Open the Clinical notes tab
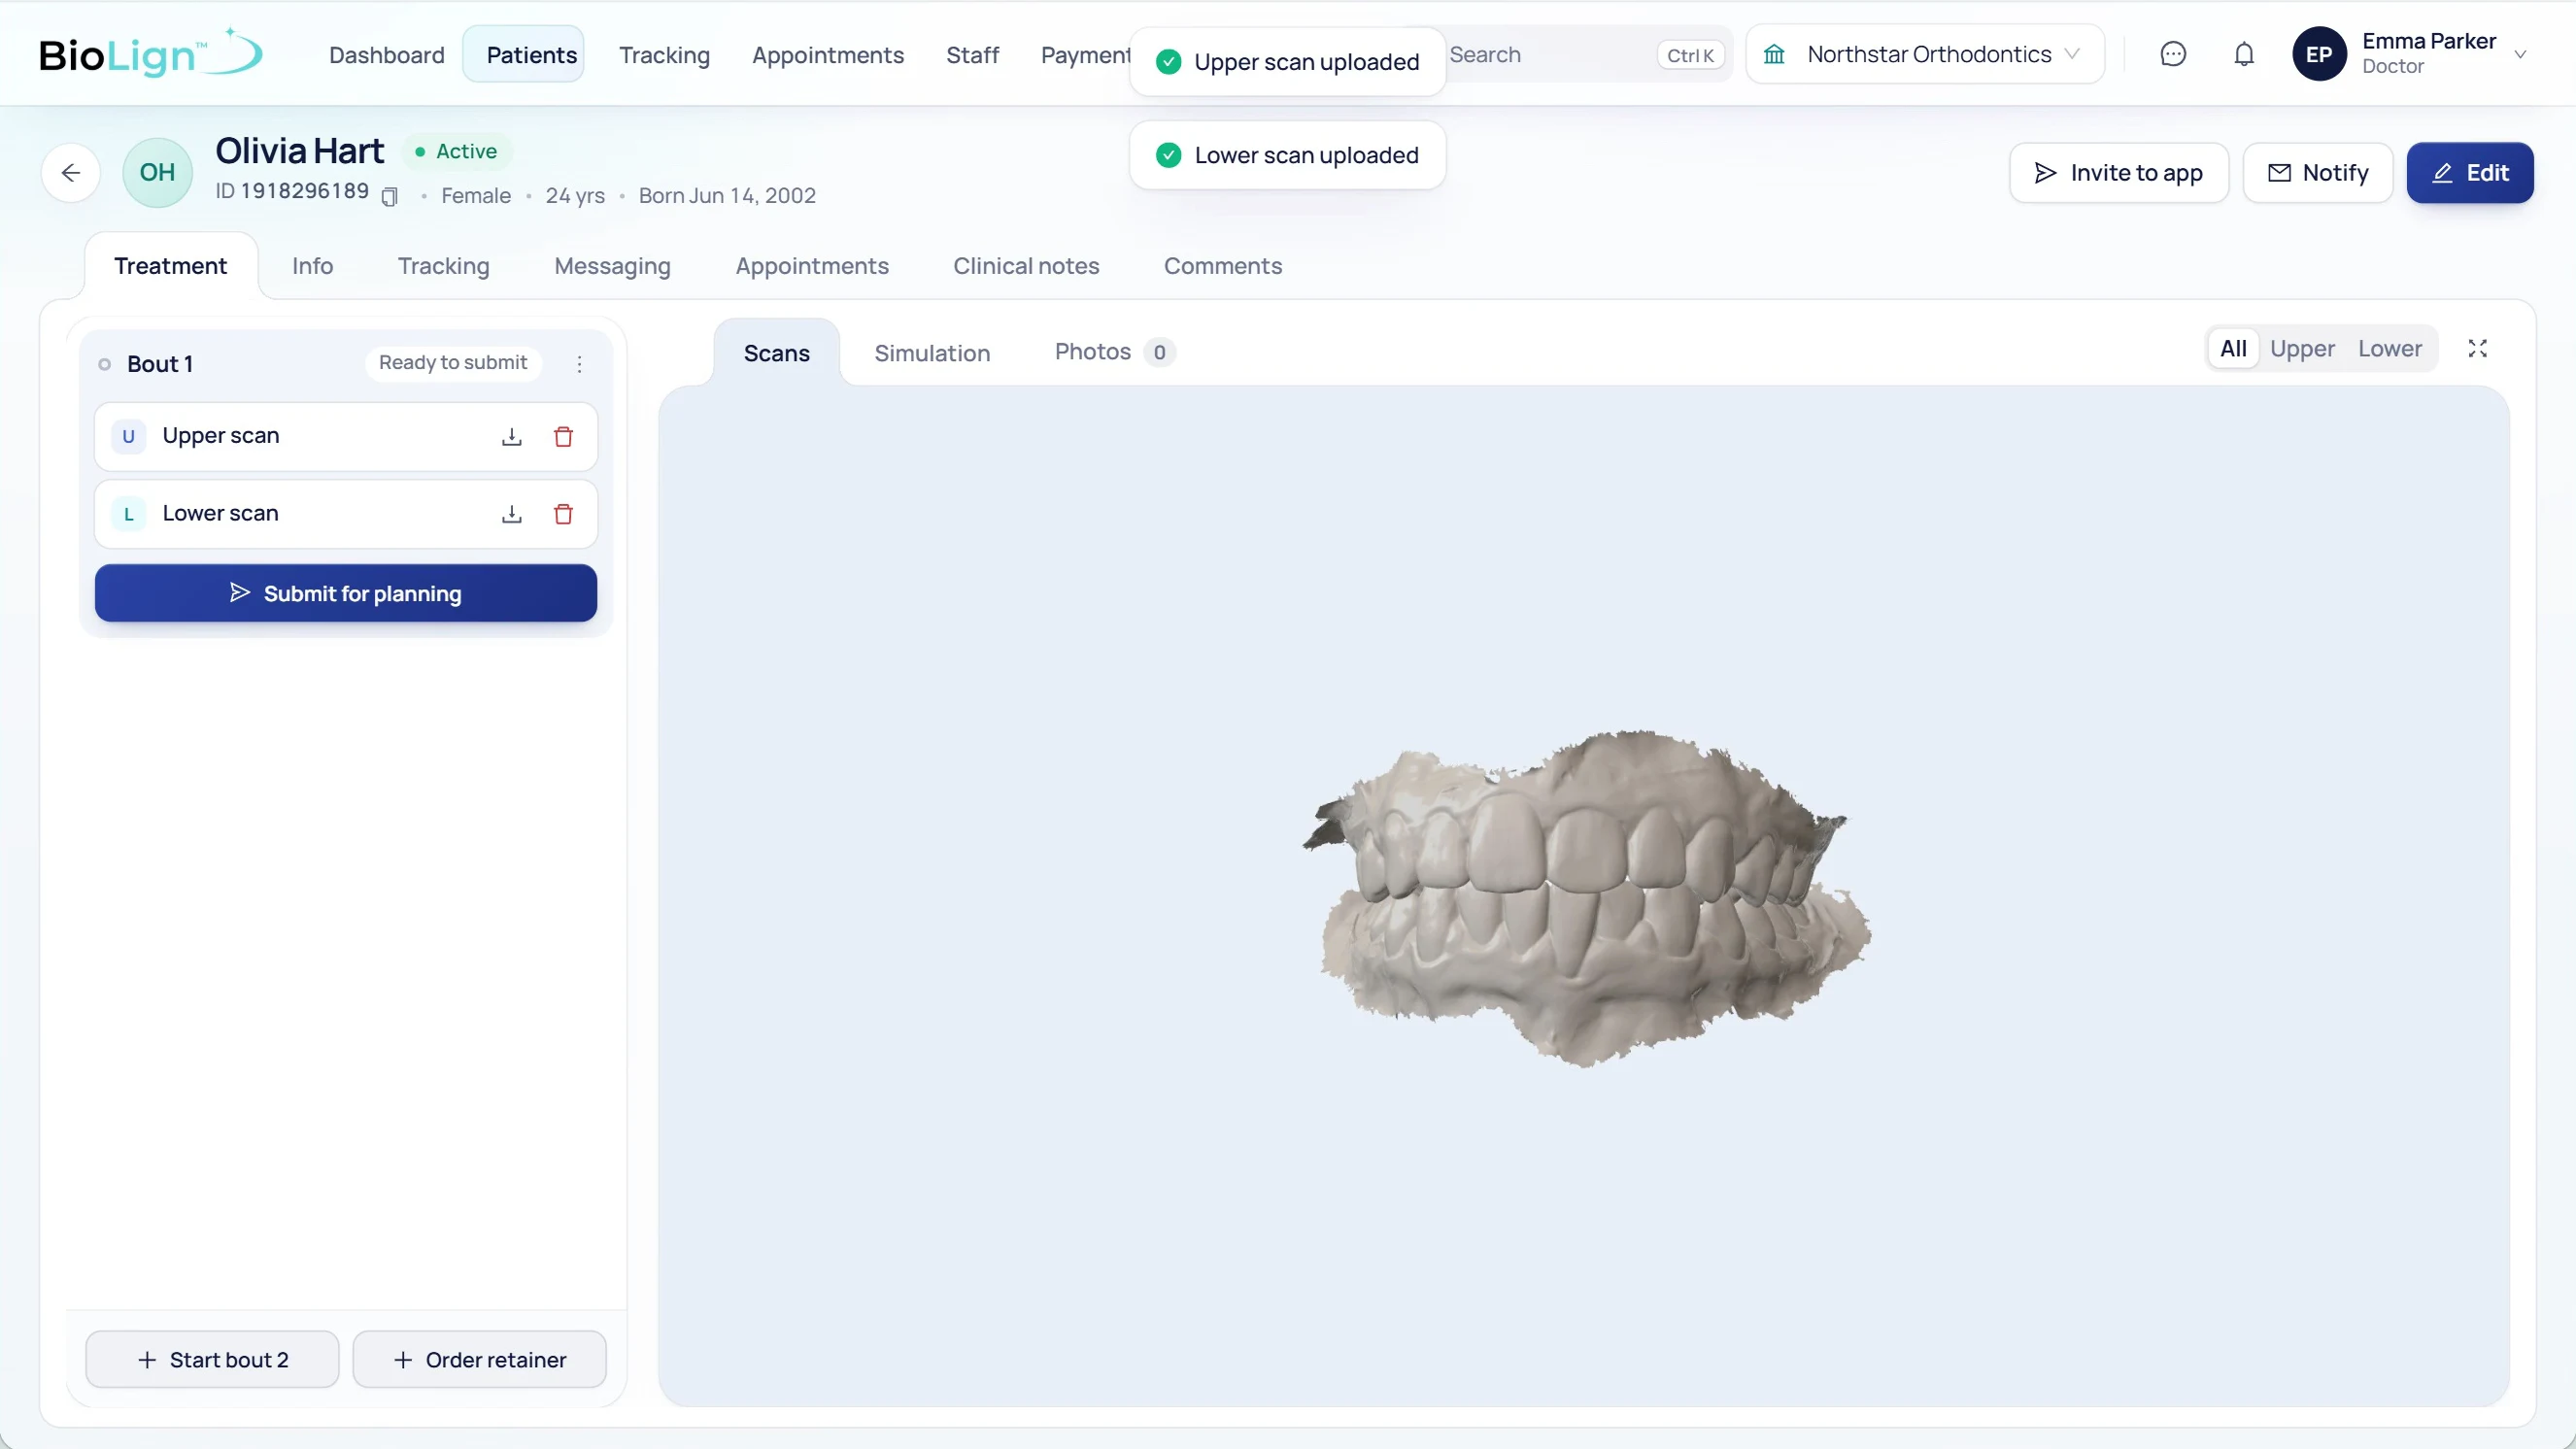The height and width of the screenshot is (1449, 2576). click(1026, 266)
